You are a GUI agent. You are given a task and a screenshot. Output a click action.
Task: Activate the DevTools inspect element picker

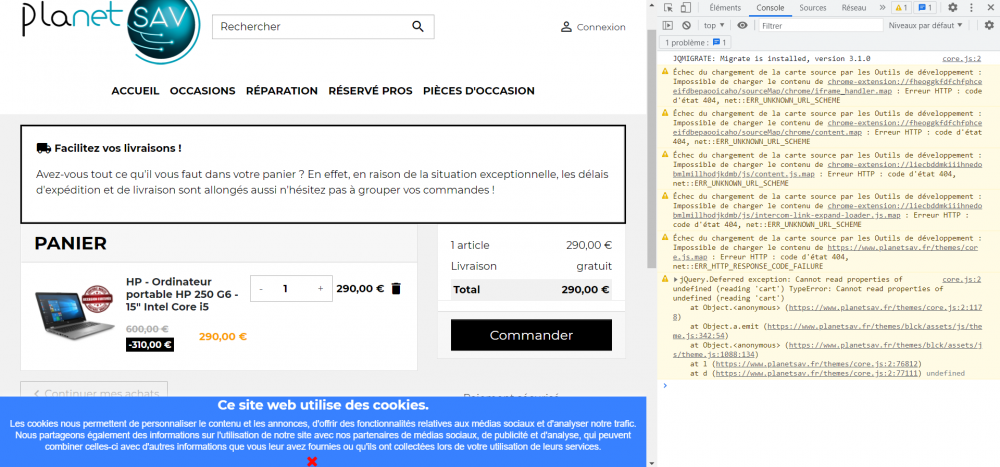pos(668,8)
